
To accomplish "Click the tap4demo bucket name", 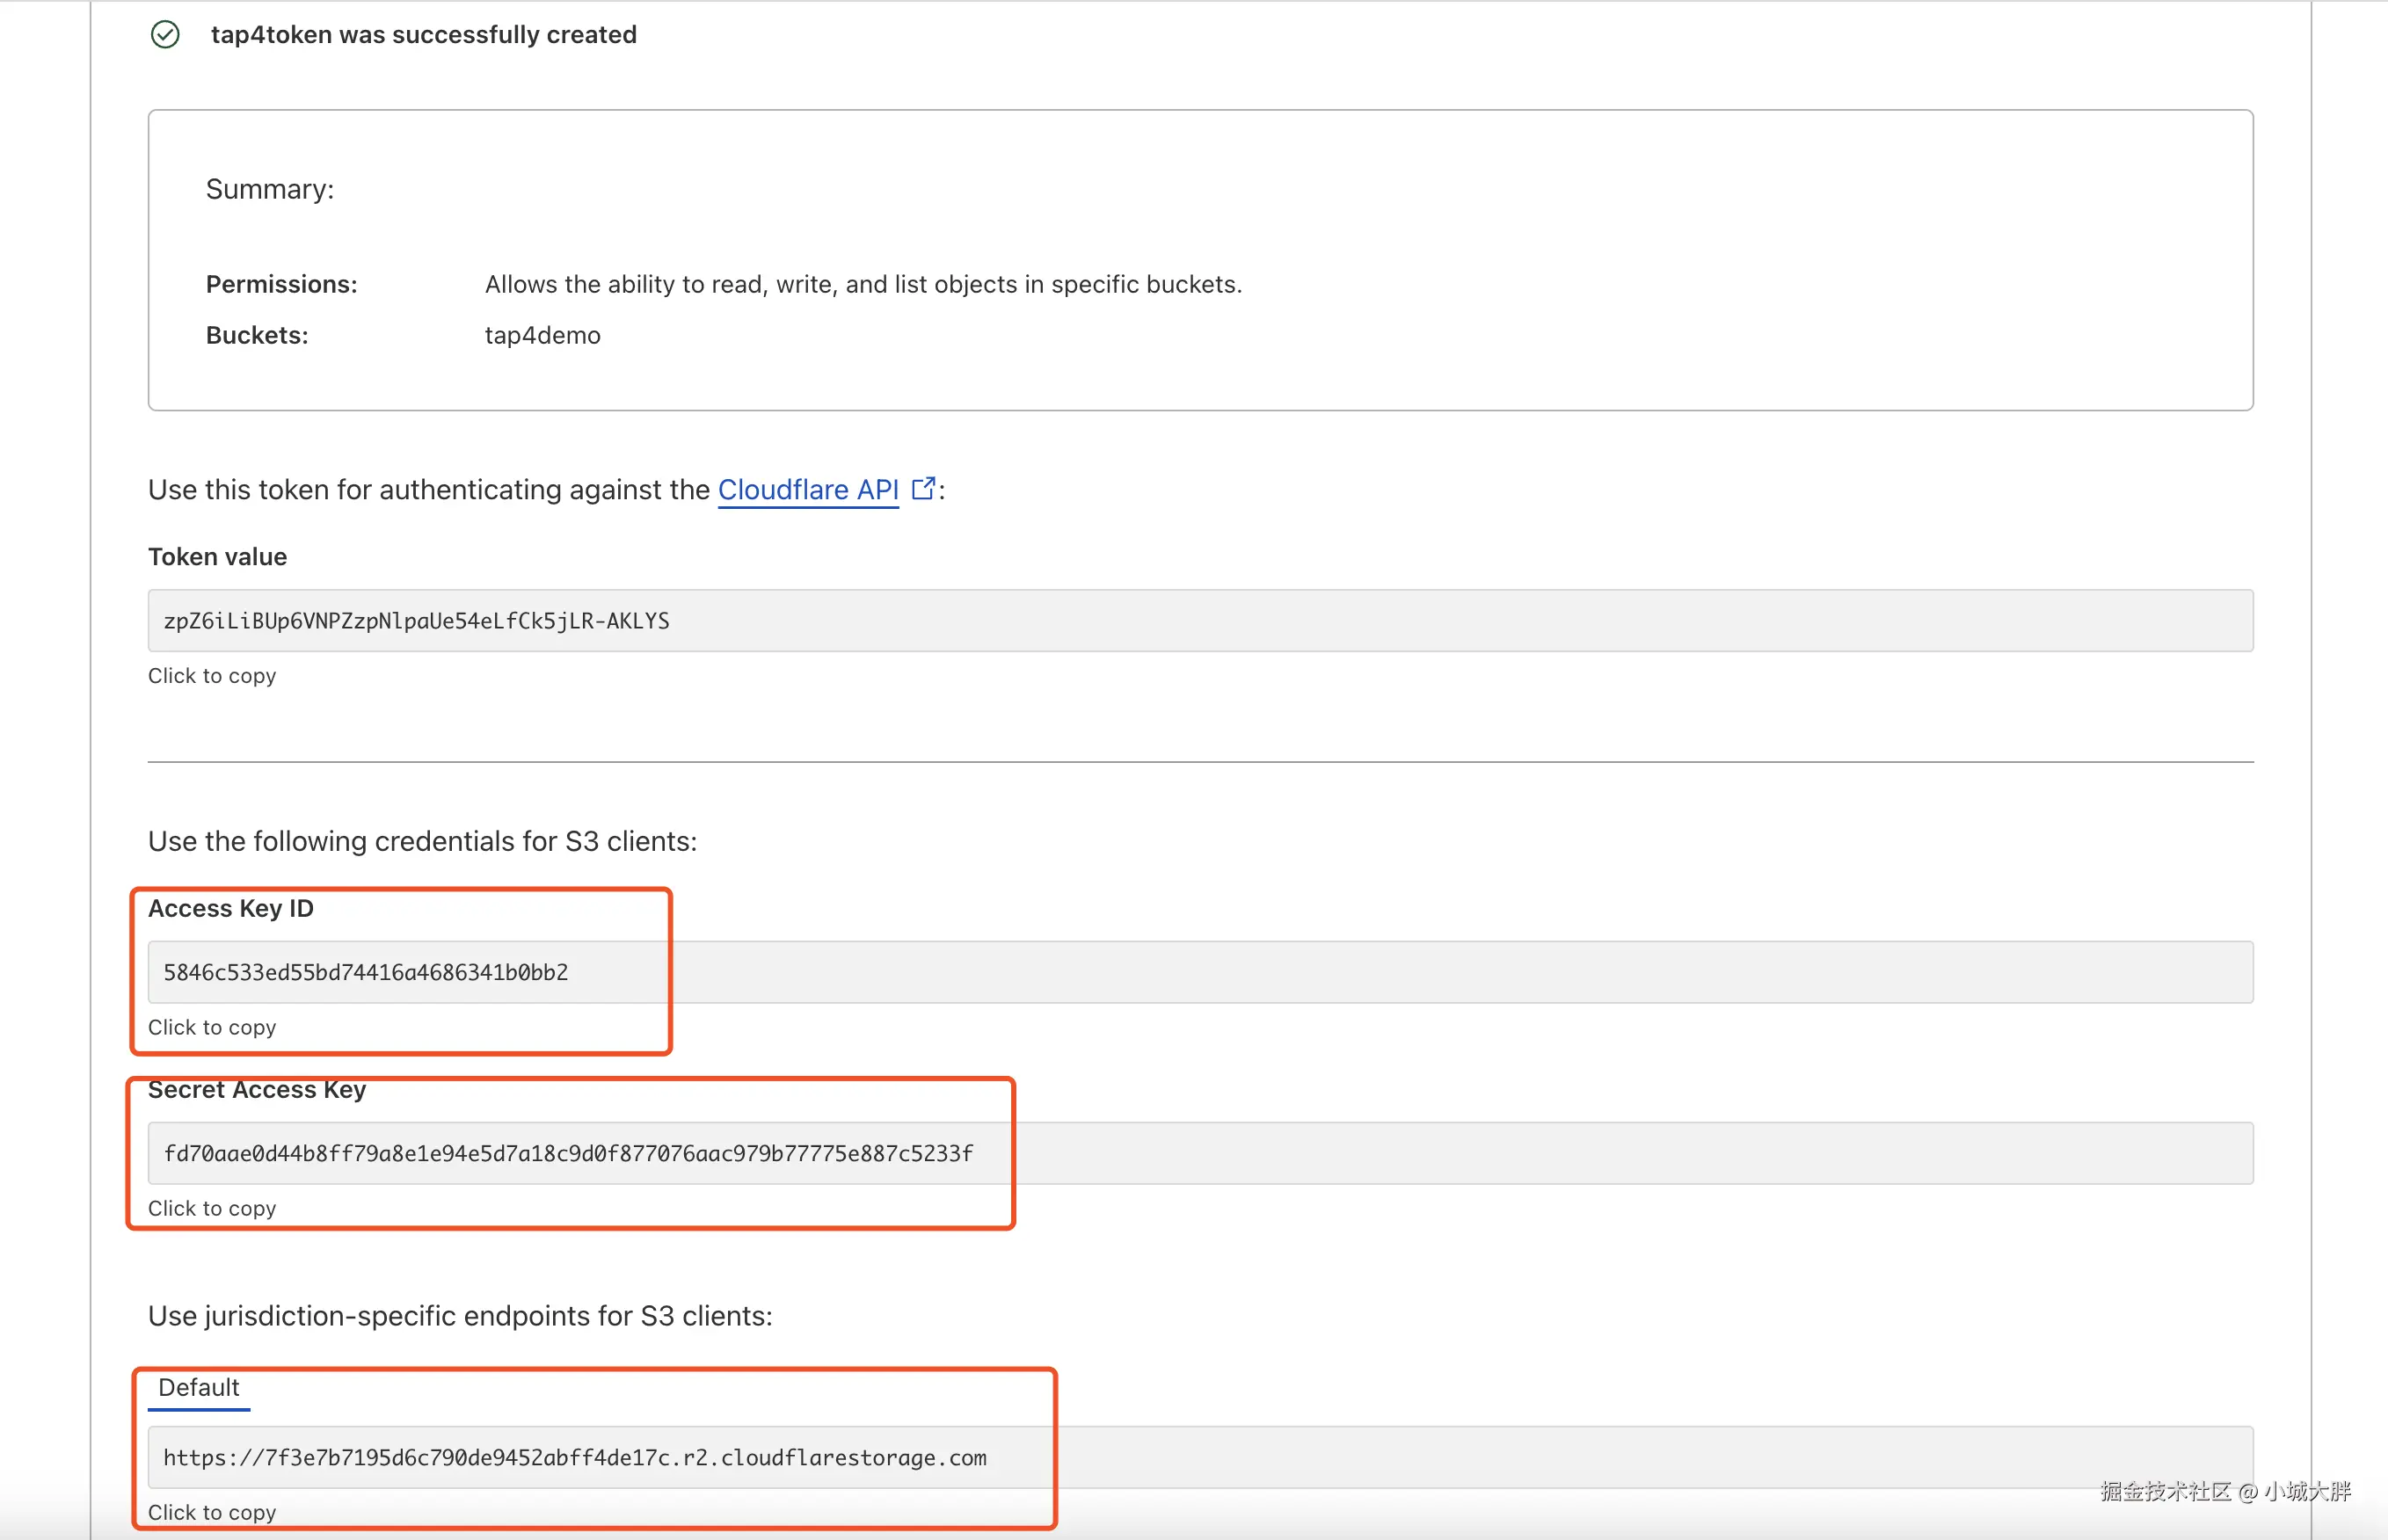I will (x=542, y=336).
